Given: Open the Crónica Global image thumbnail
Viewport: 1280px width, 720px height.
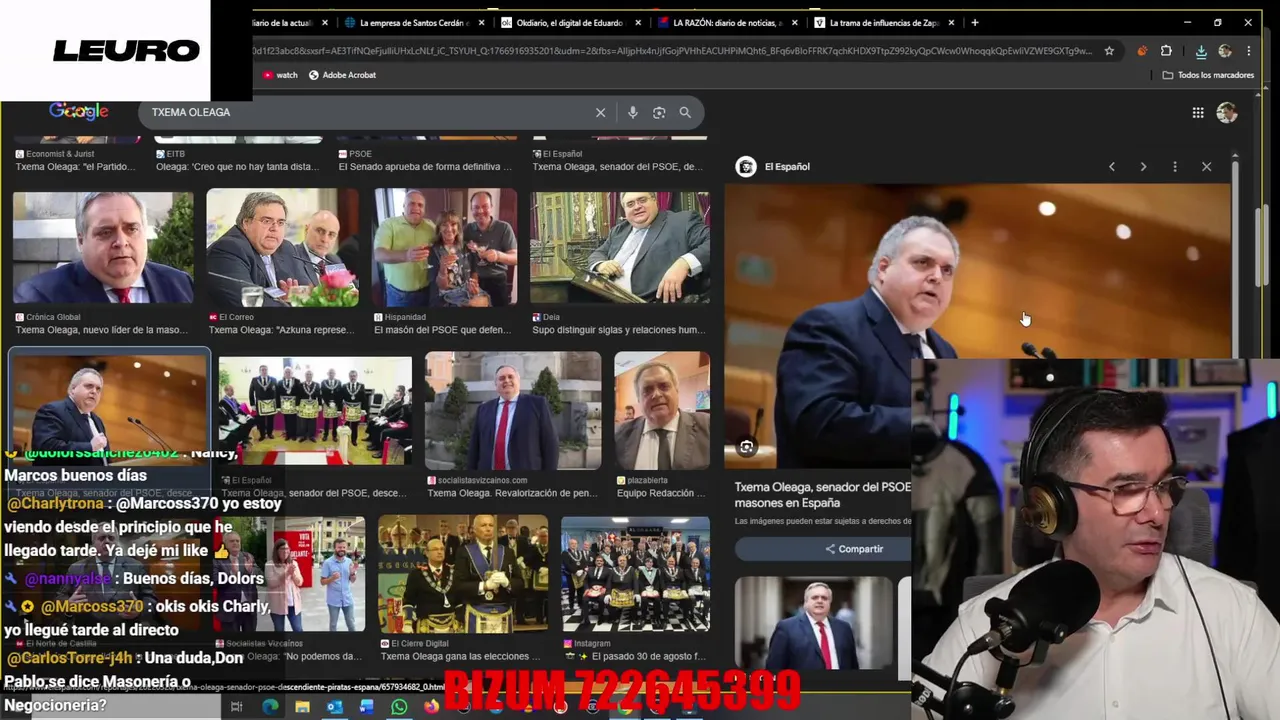Looking at the screenshot, I should [103, 248].
